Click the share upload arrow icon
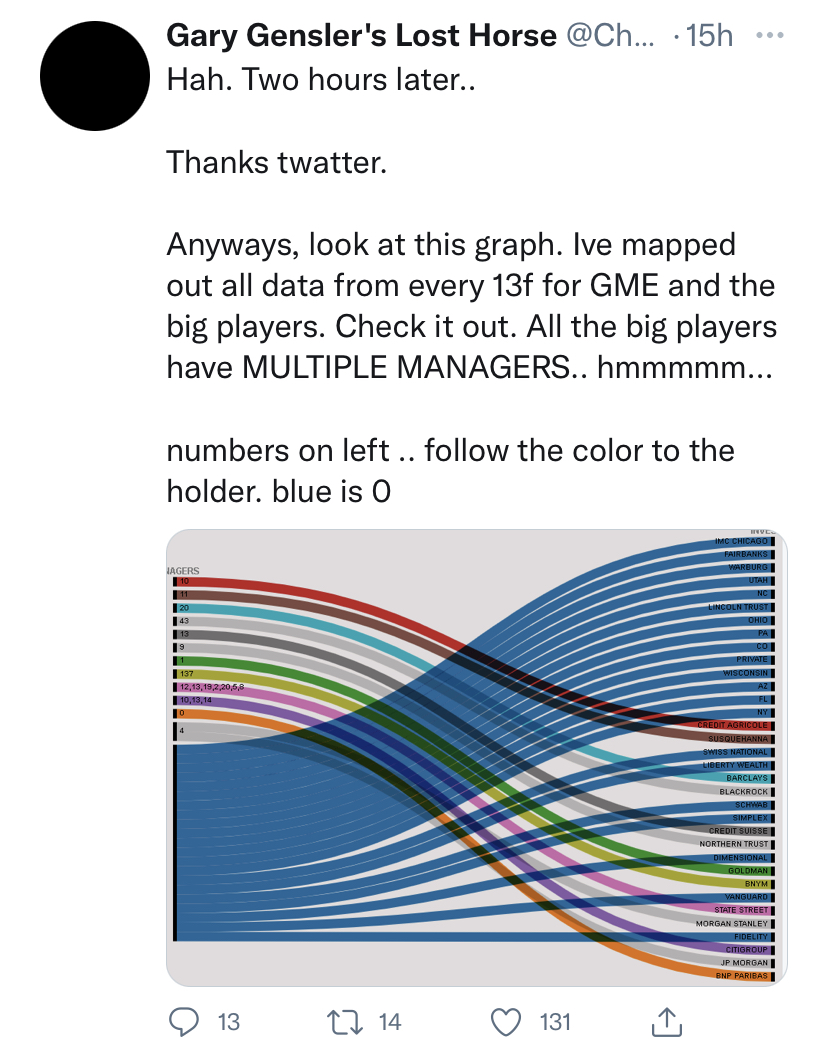The width and height of the screenshot is (828, 1059). (x=665, y=1021)
